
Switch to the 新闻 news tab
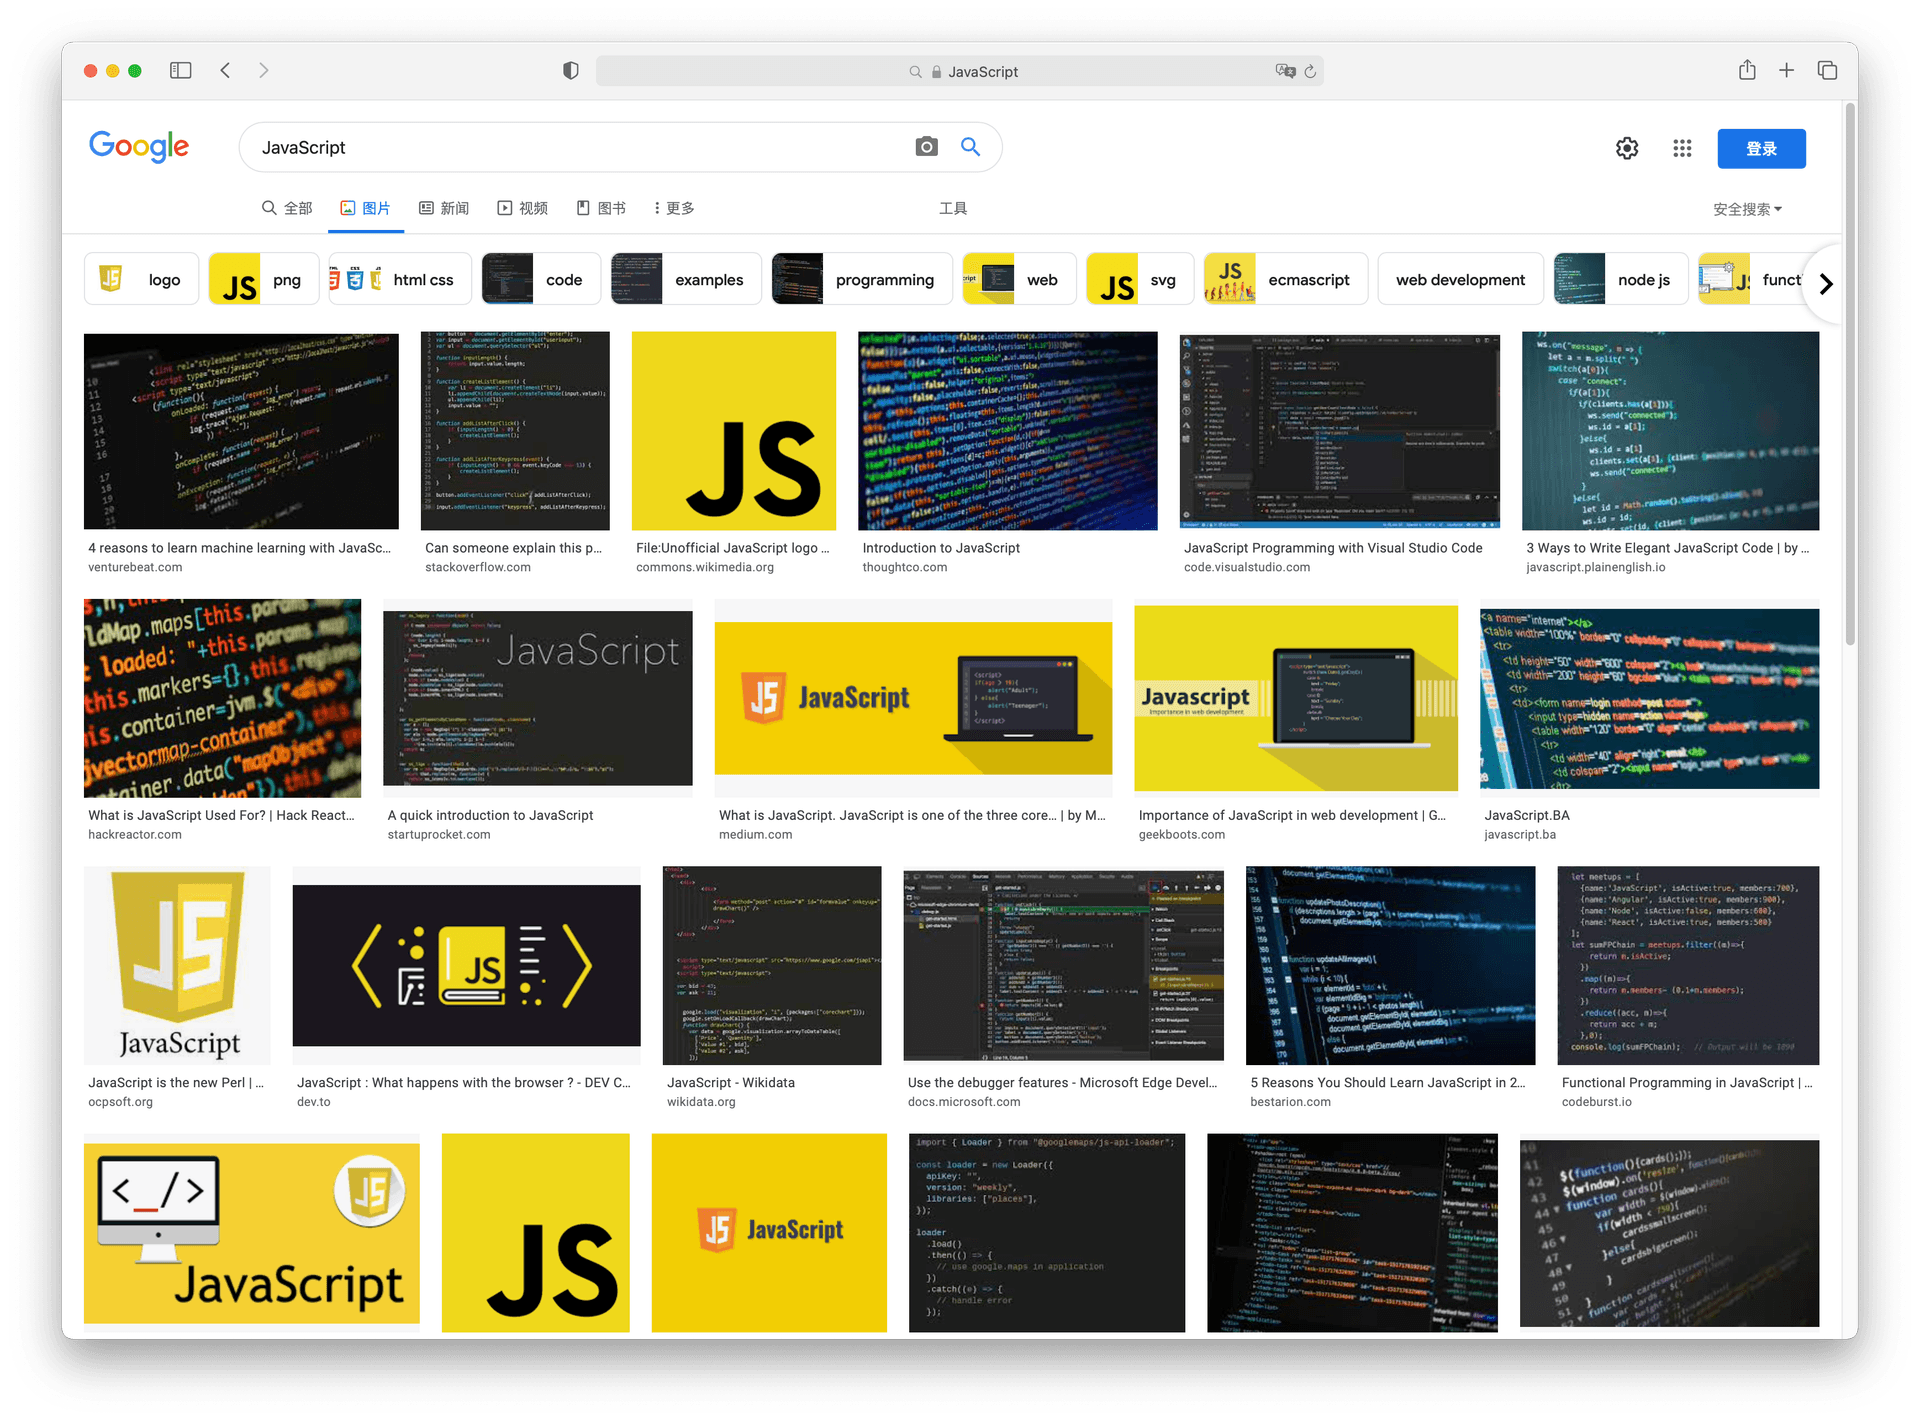click(444, 208)
